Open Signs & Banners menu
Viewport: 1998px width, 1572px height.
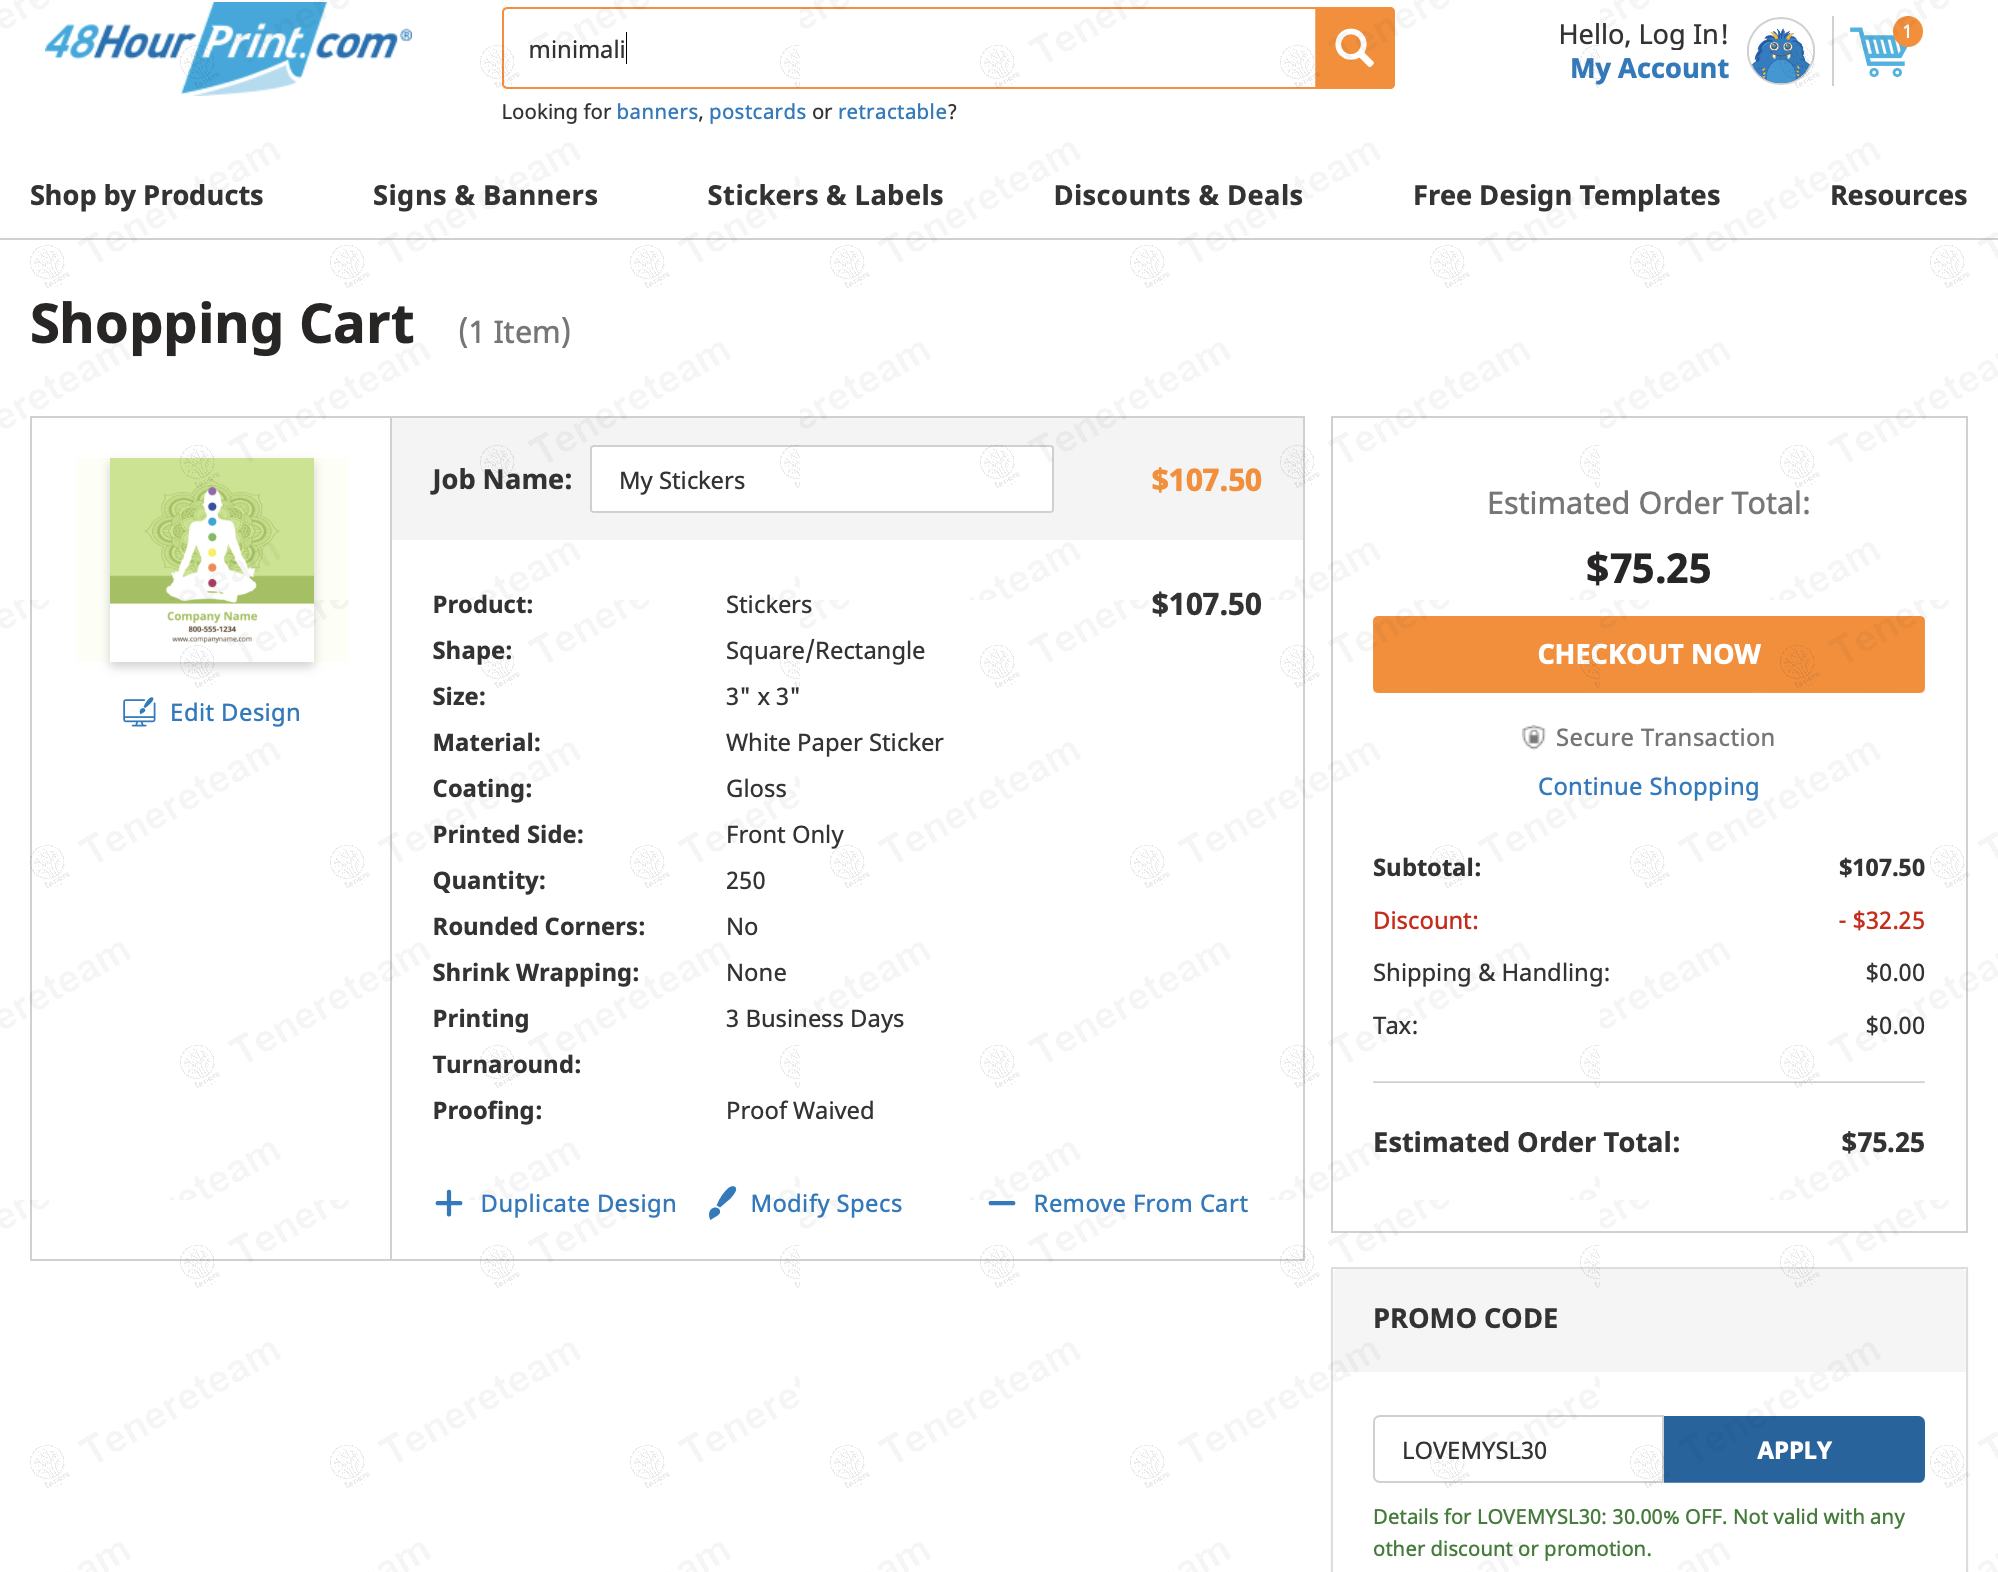pos(485,195)
